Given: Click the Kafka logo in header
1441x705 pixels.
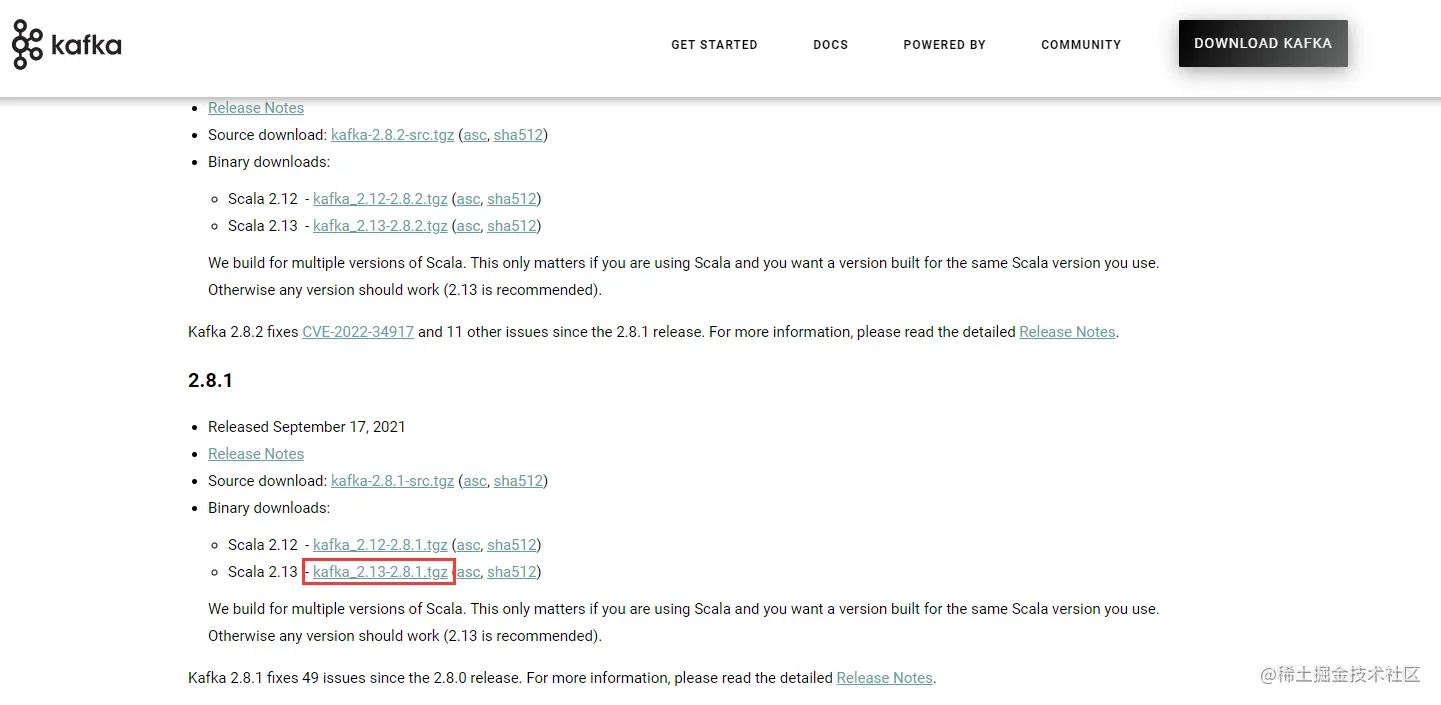Looking at the screenshot, I should pos(67,45).
